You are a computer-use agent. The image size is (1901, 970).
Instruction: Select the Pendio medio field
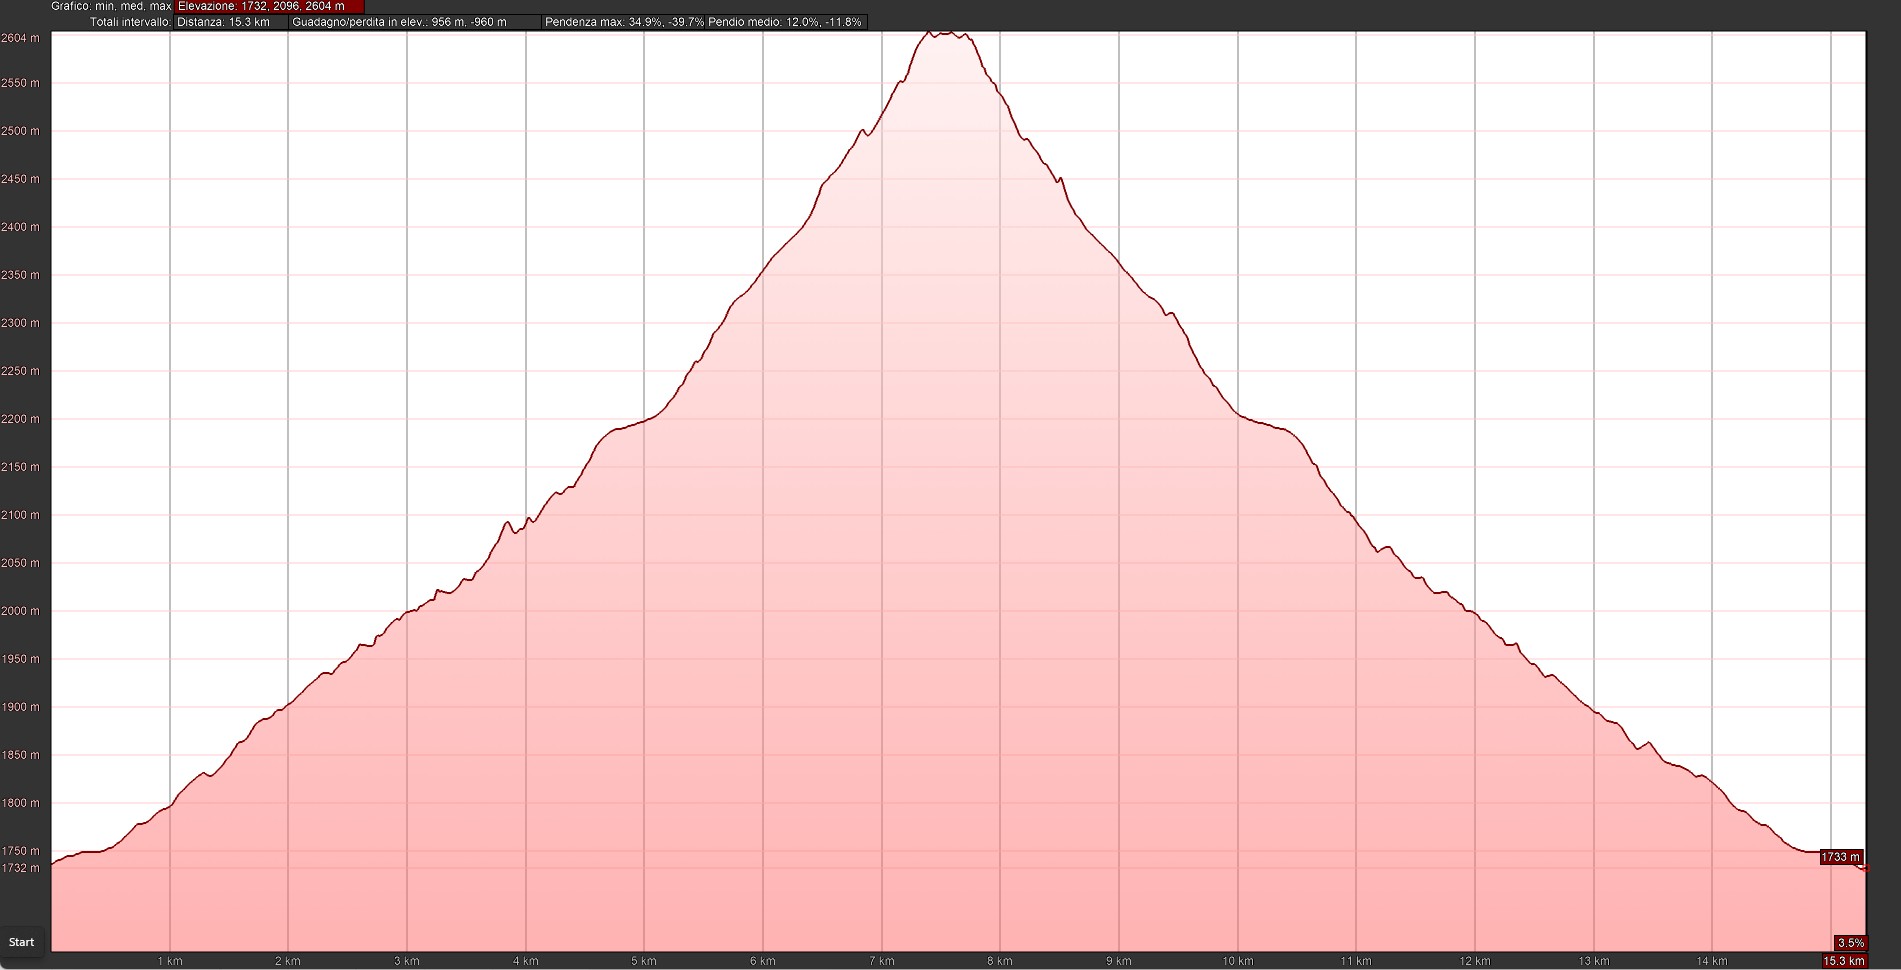pos(785,22)
